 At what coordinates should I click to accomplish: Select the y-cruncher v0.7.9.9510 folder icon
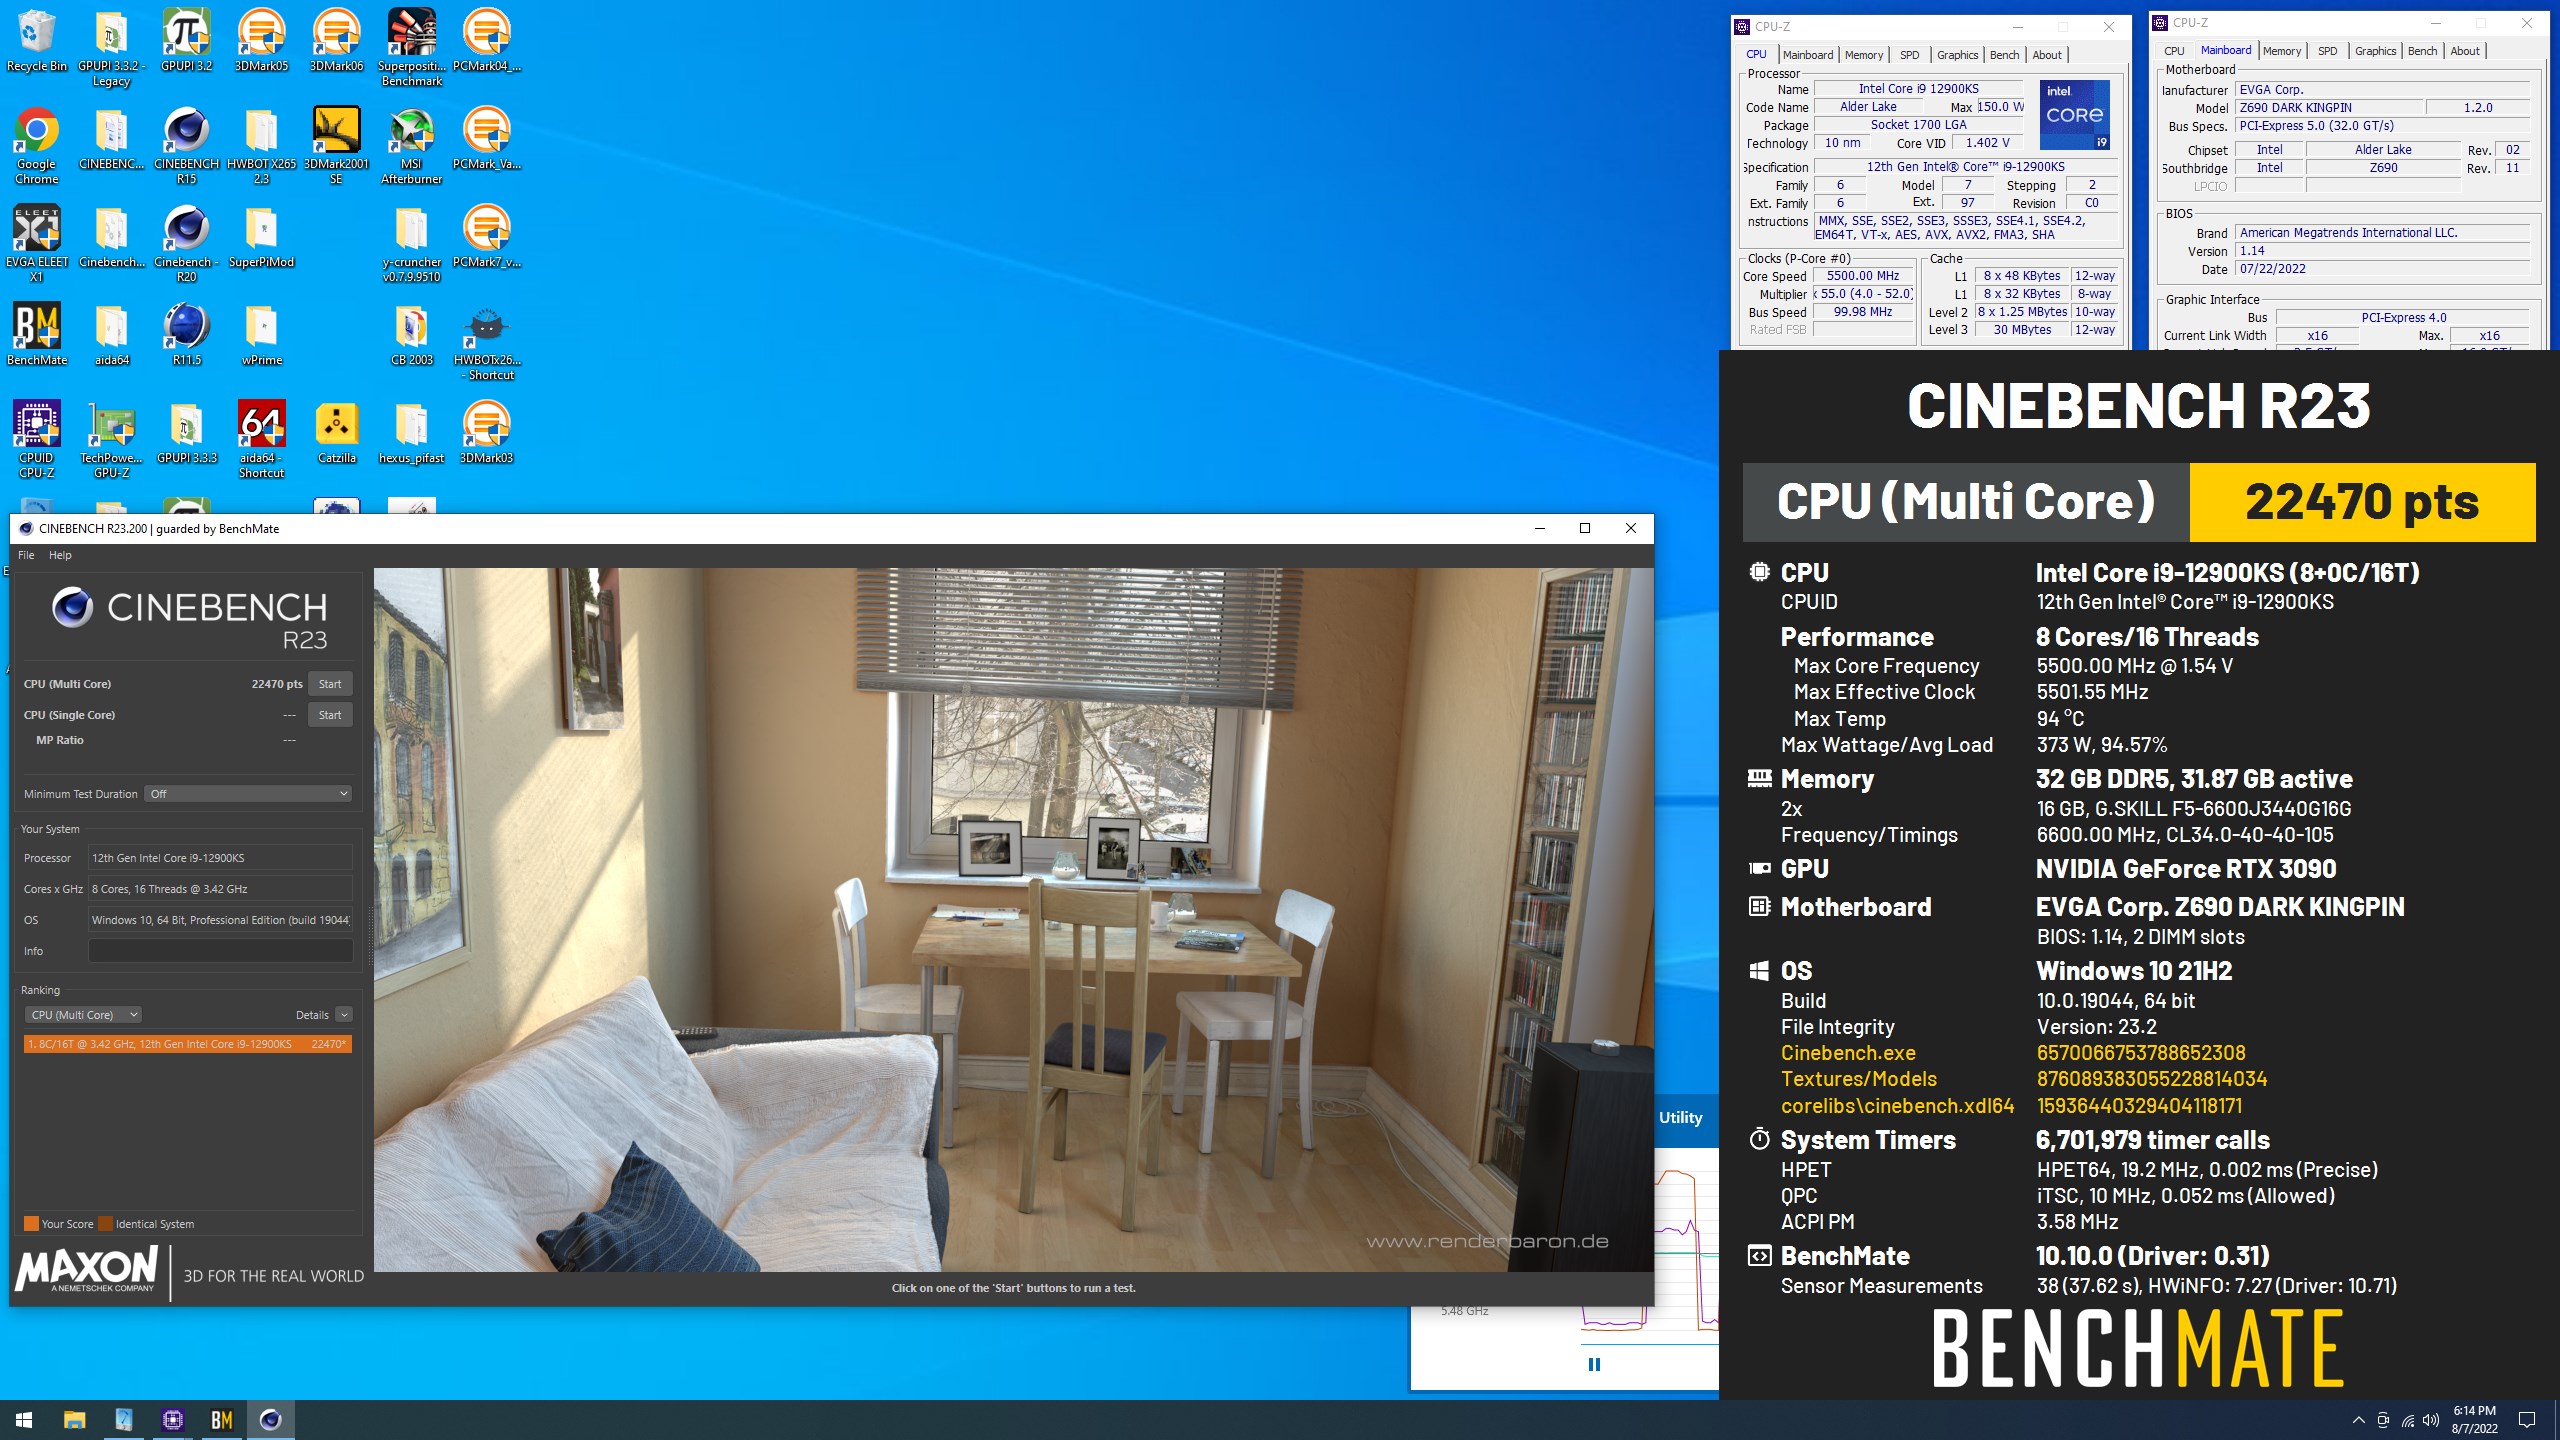coord(412,244)
